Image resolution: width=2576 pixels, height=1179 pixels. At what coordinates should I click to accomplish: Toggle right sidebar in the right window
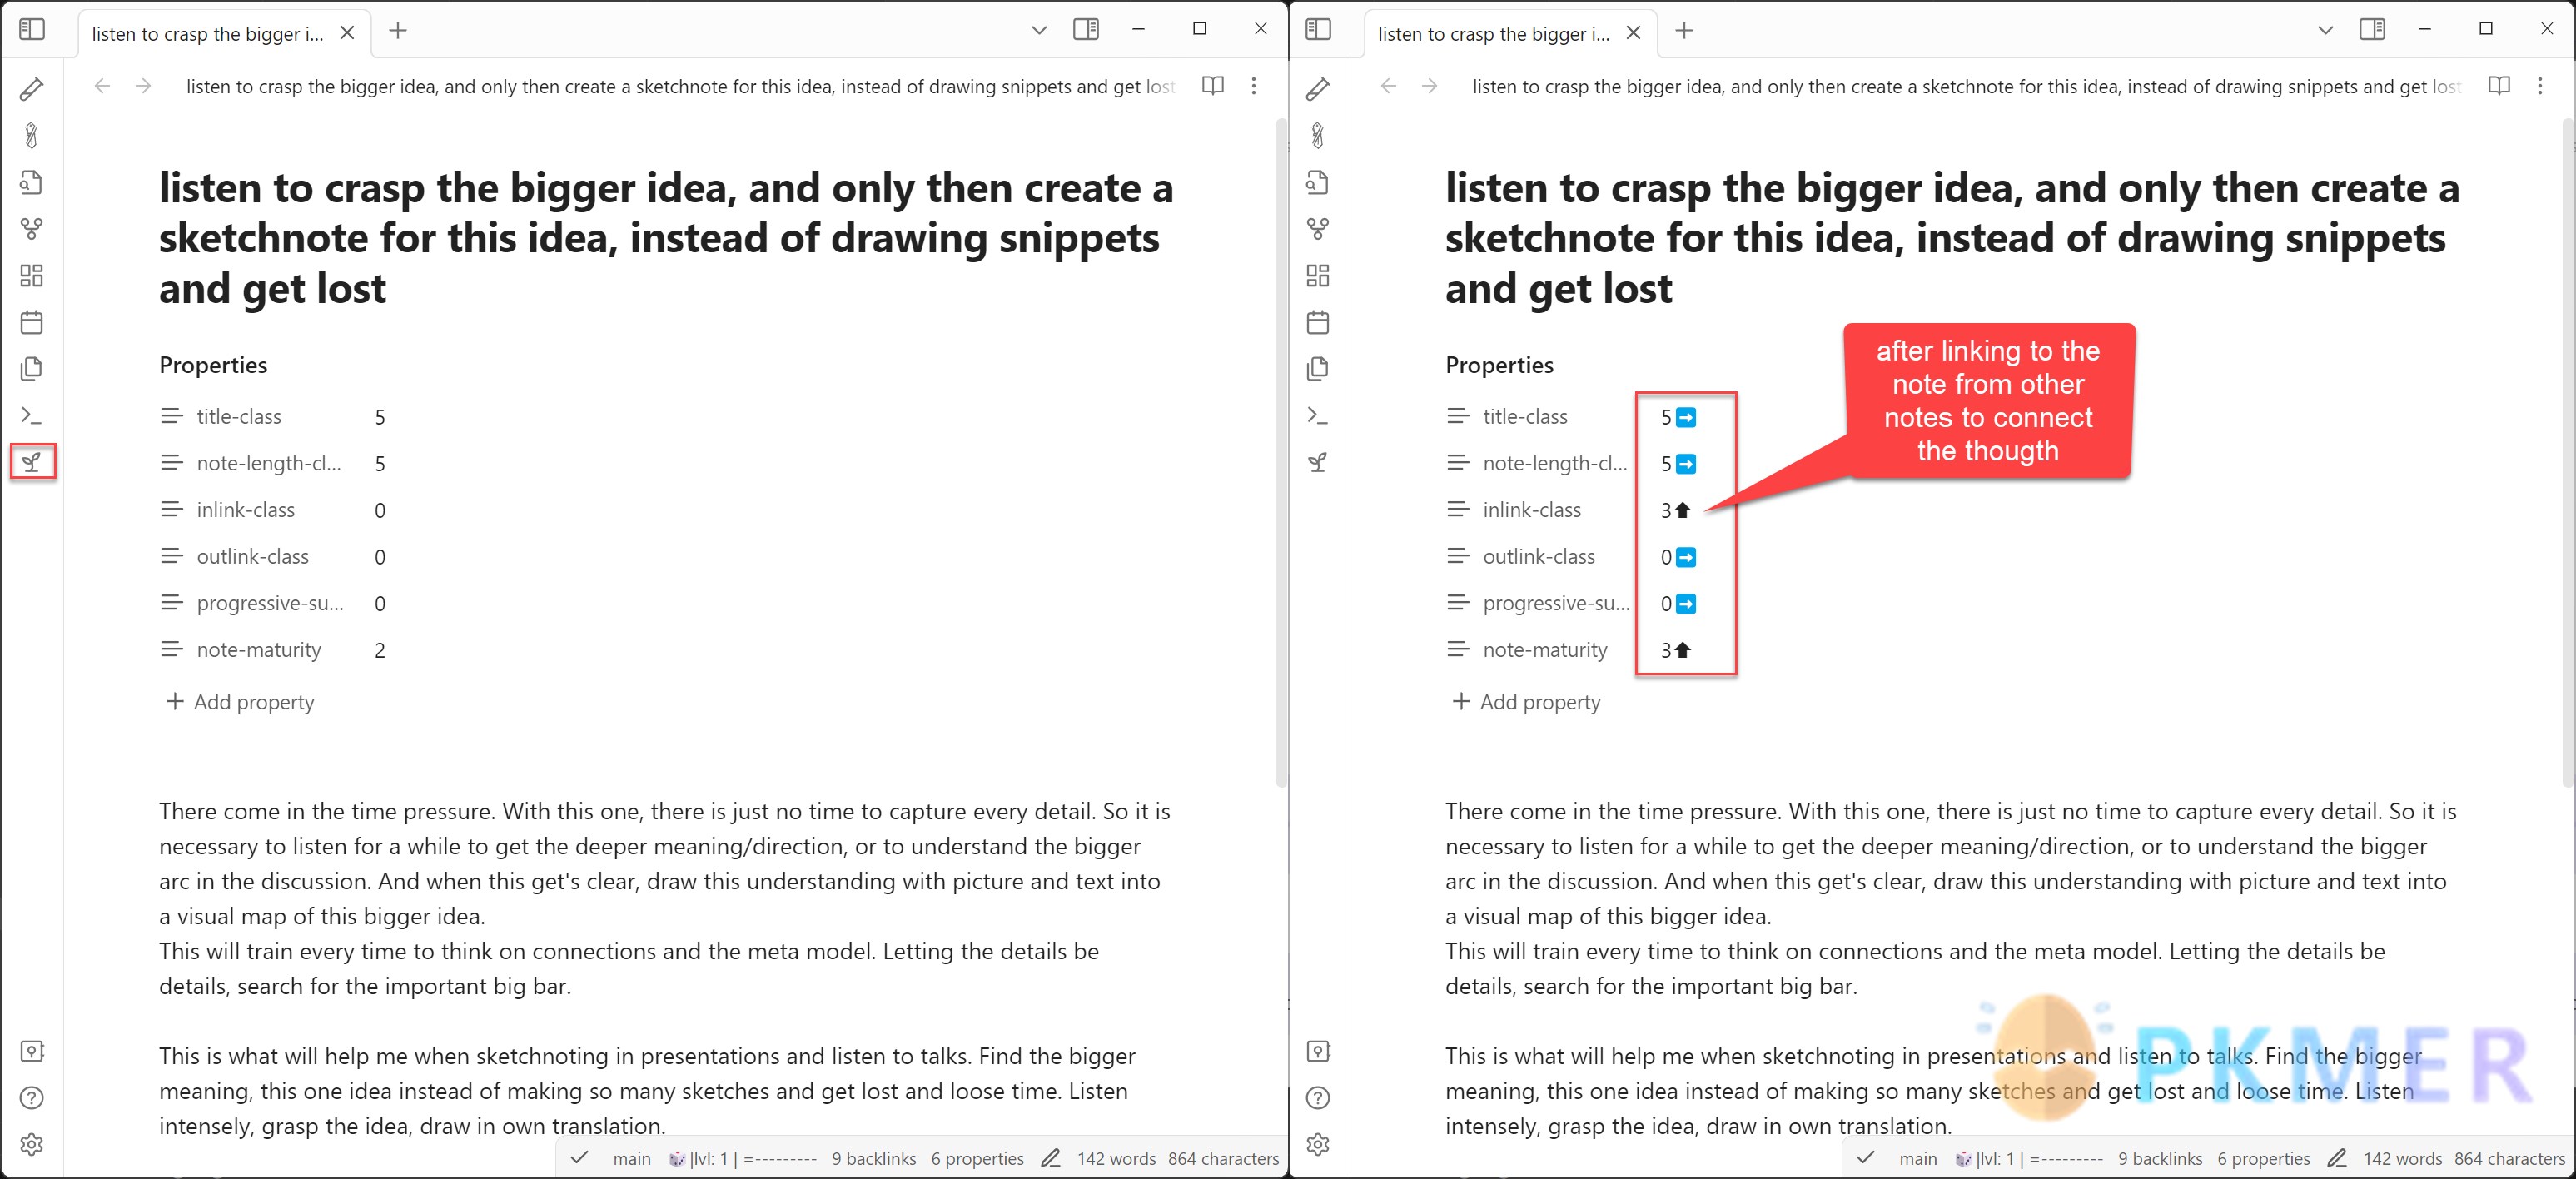(x=2372, y=29)
